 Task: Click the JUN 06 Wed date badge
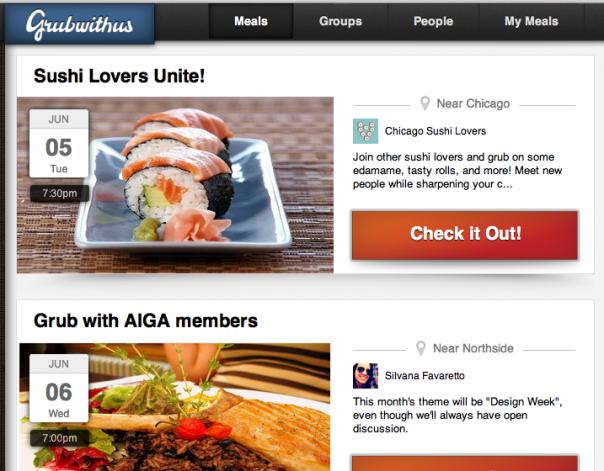click(x=59, y=388)
